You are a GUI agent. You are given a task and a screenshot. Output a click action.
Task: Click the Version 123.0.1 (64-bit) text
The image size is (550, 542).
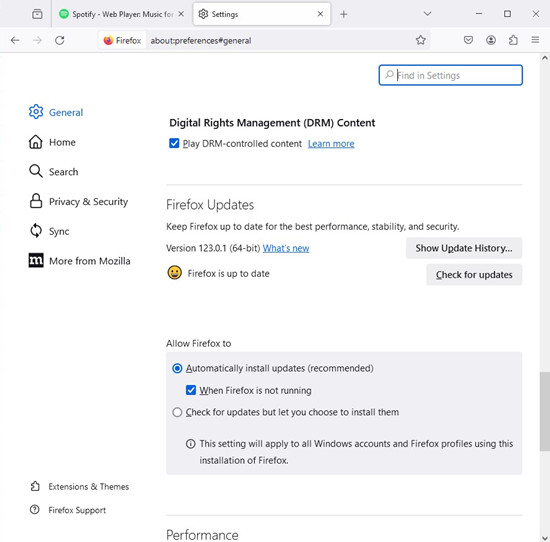point(213,248)
